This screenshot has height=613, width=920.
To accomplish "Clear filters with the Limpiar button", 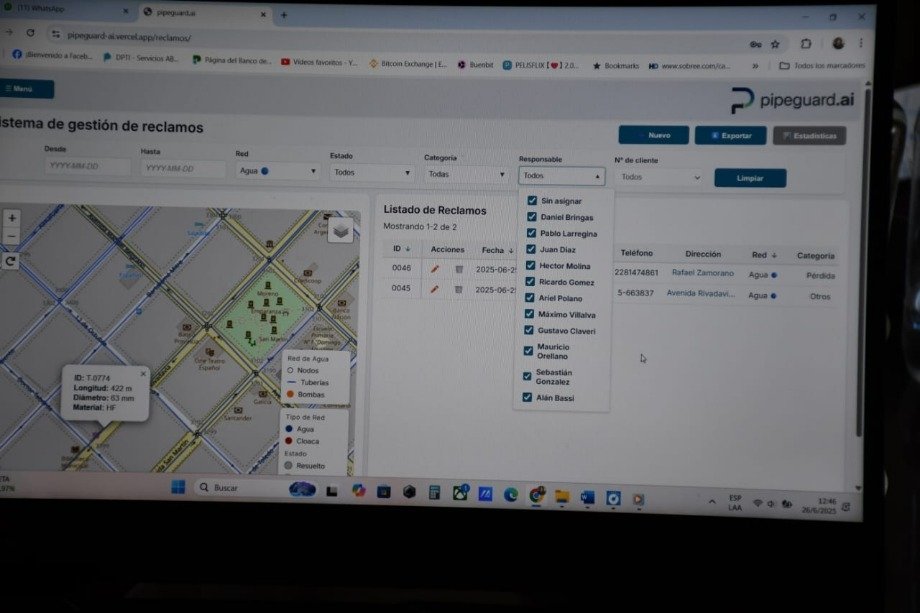I will pyautogui.click(x=750, y=178).
